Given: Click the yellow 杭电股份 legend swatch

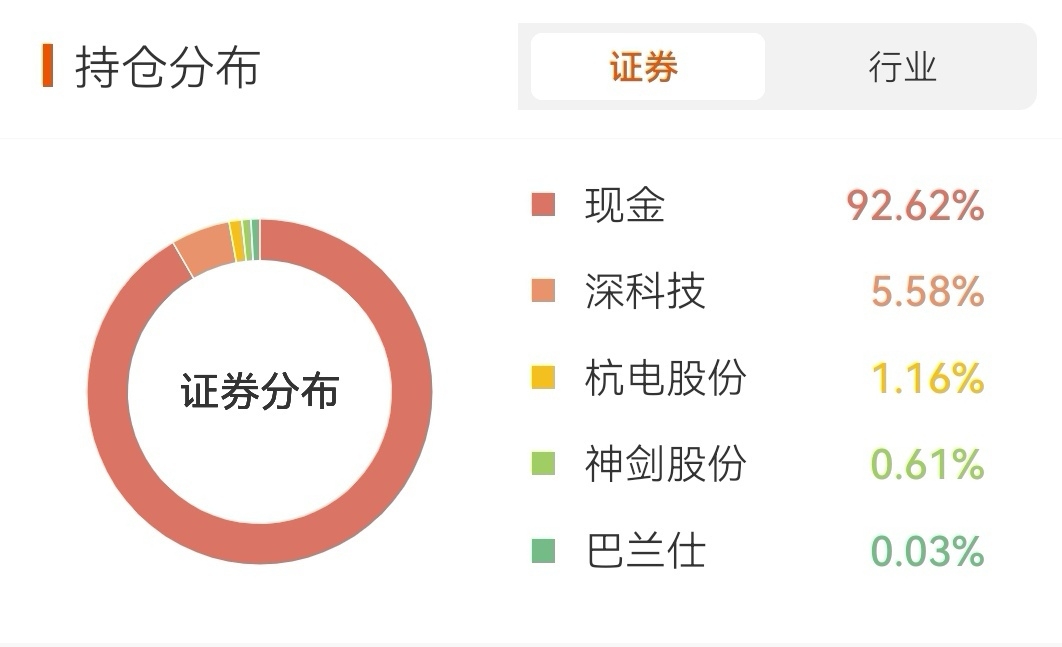Looking at the screenshot, I should tap(543, 377).
